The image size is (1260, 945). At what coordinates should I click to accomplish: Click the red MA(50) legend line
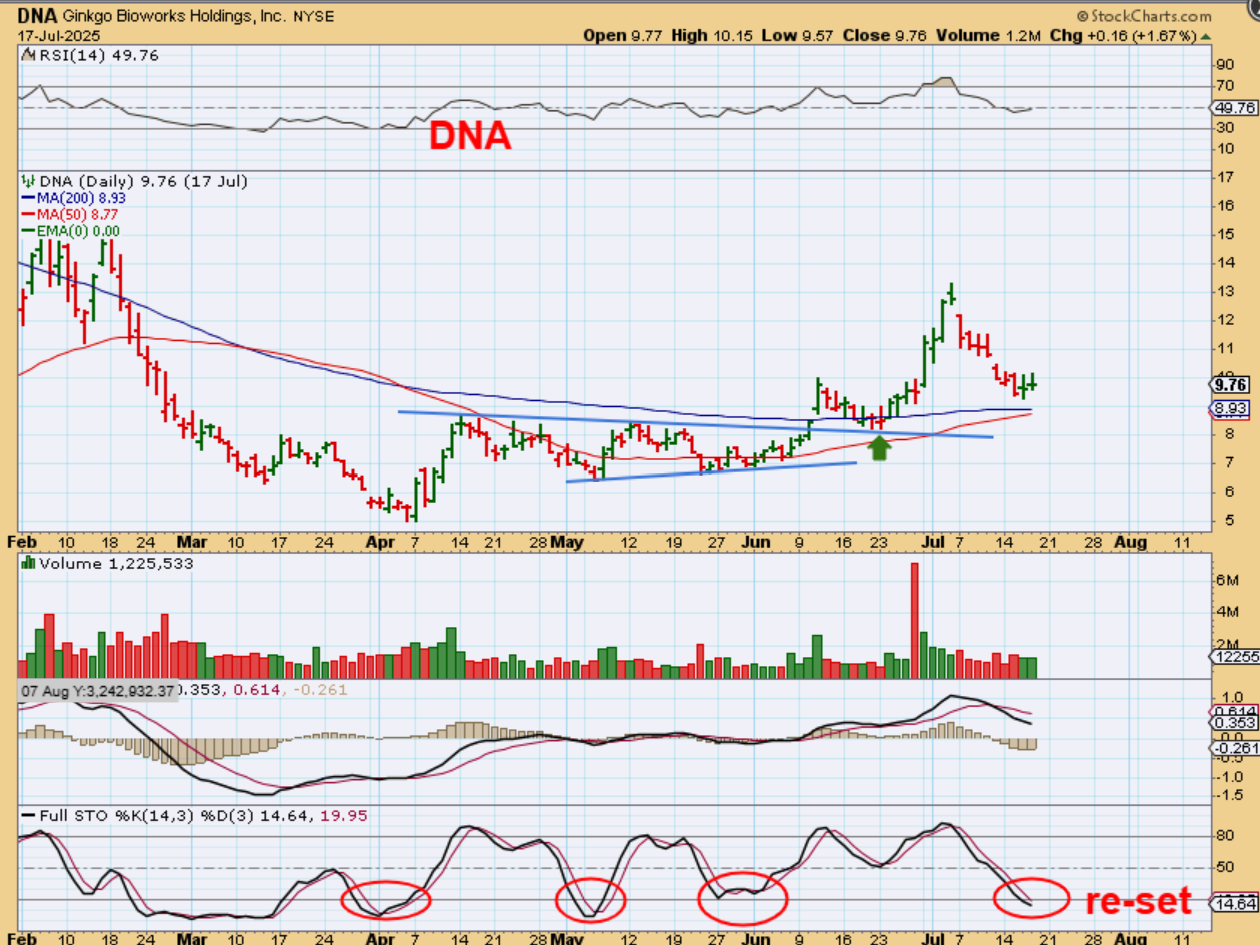click(x=28, y=214)
